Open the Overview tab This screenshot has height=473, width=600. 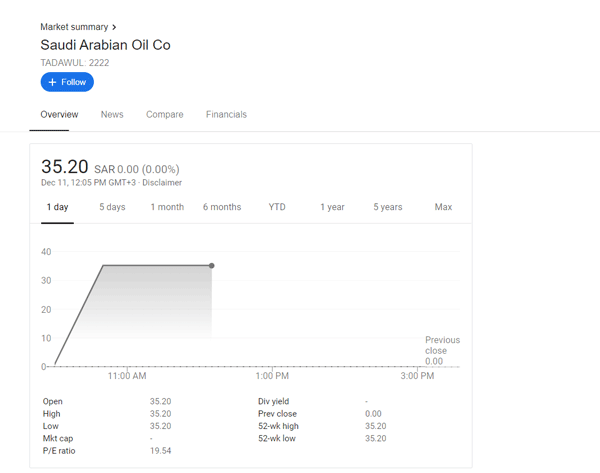(59, 115)
